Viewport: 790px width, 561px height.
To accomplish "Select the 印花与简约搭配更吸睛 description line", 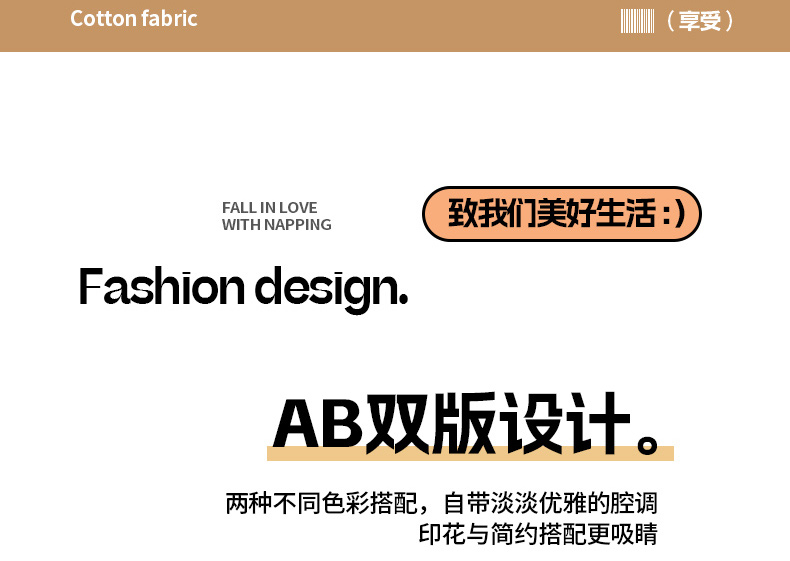I will pos(538,534).
